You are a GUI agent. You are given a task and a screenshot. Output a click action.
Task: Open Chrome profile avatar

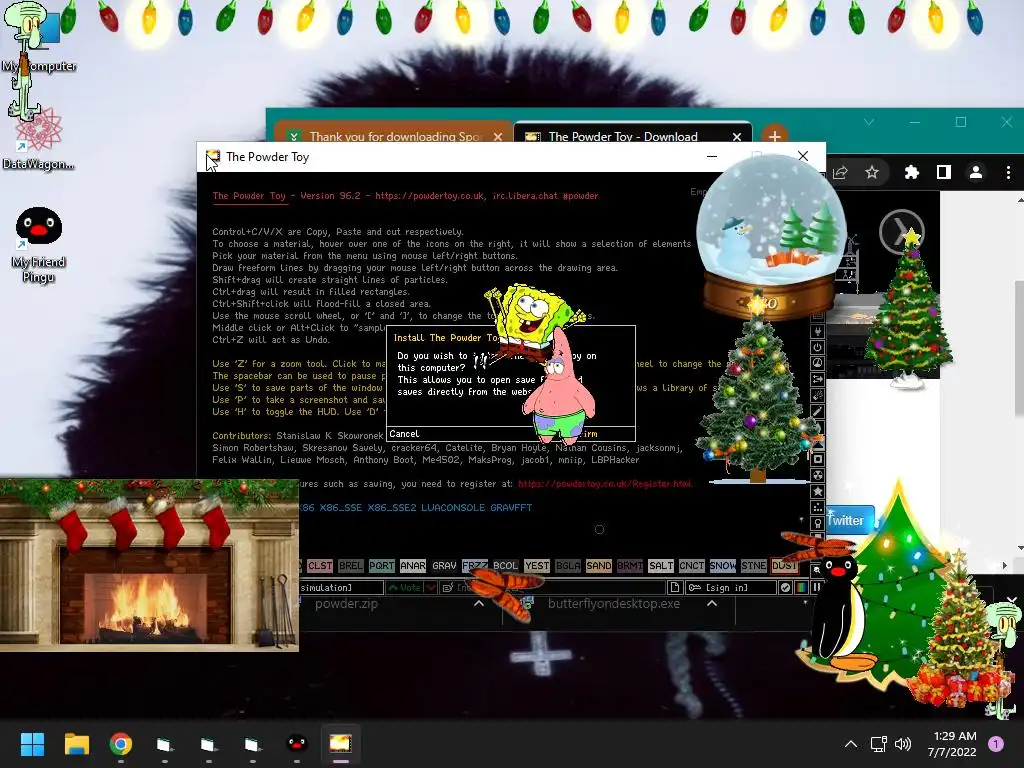[976, 172]
